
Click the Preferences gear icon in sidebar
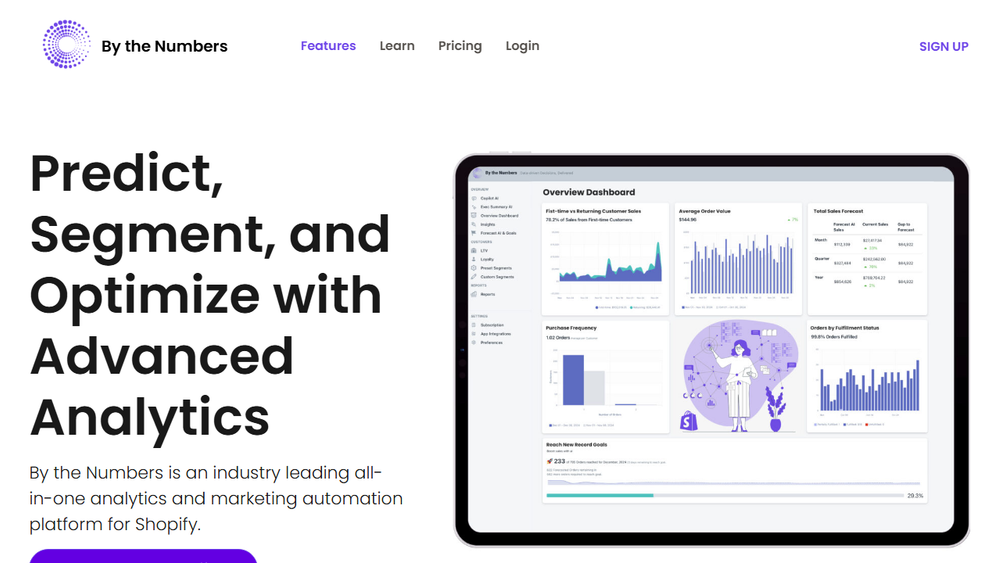pos(474,342)
